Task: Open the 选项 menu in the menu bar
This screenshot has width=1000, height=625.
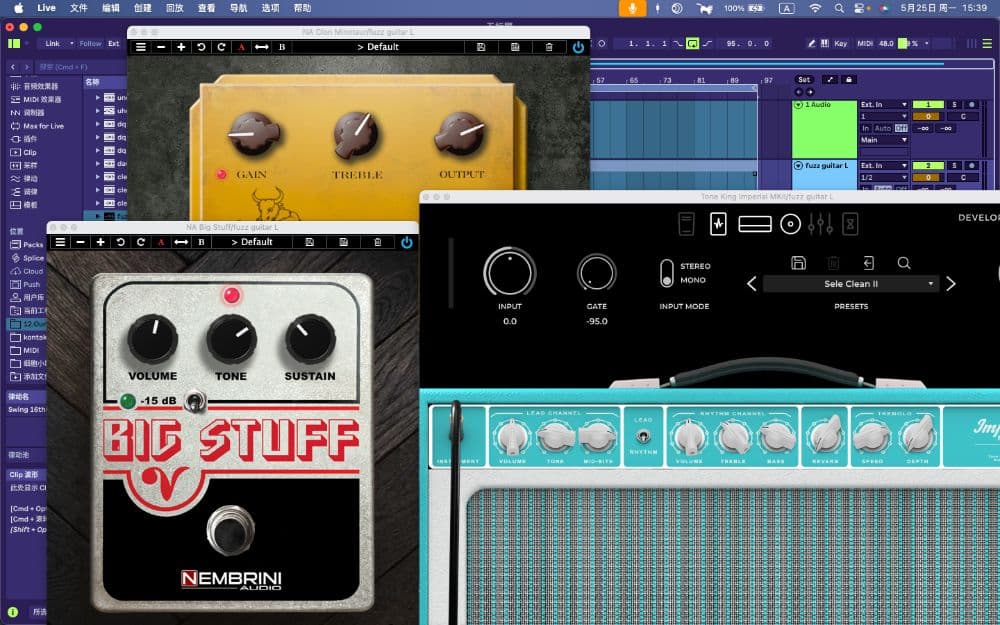Action: 270,8
